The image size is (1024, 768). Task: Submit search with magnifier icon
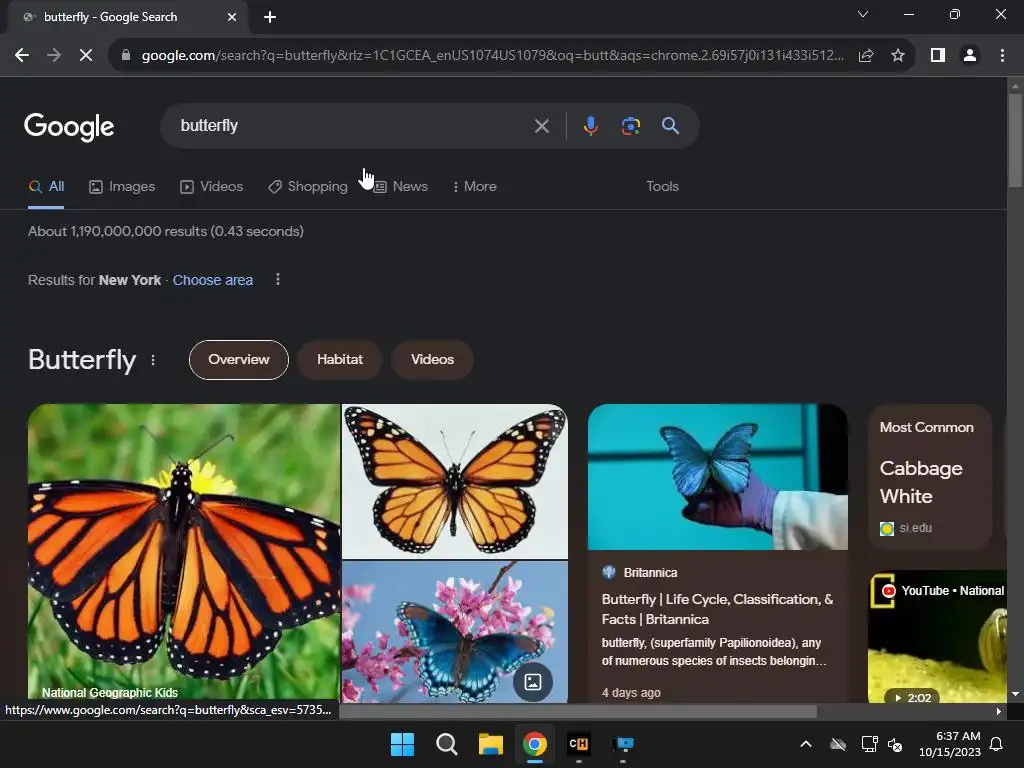point(670,125)
